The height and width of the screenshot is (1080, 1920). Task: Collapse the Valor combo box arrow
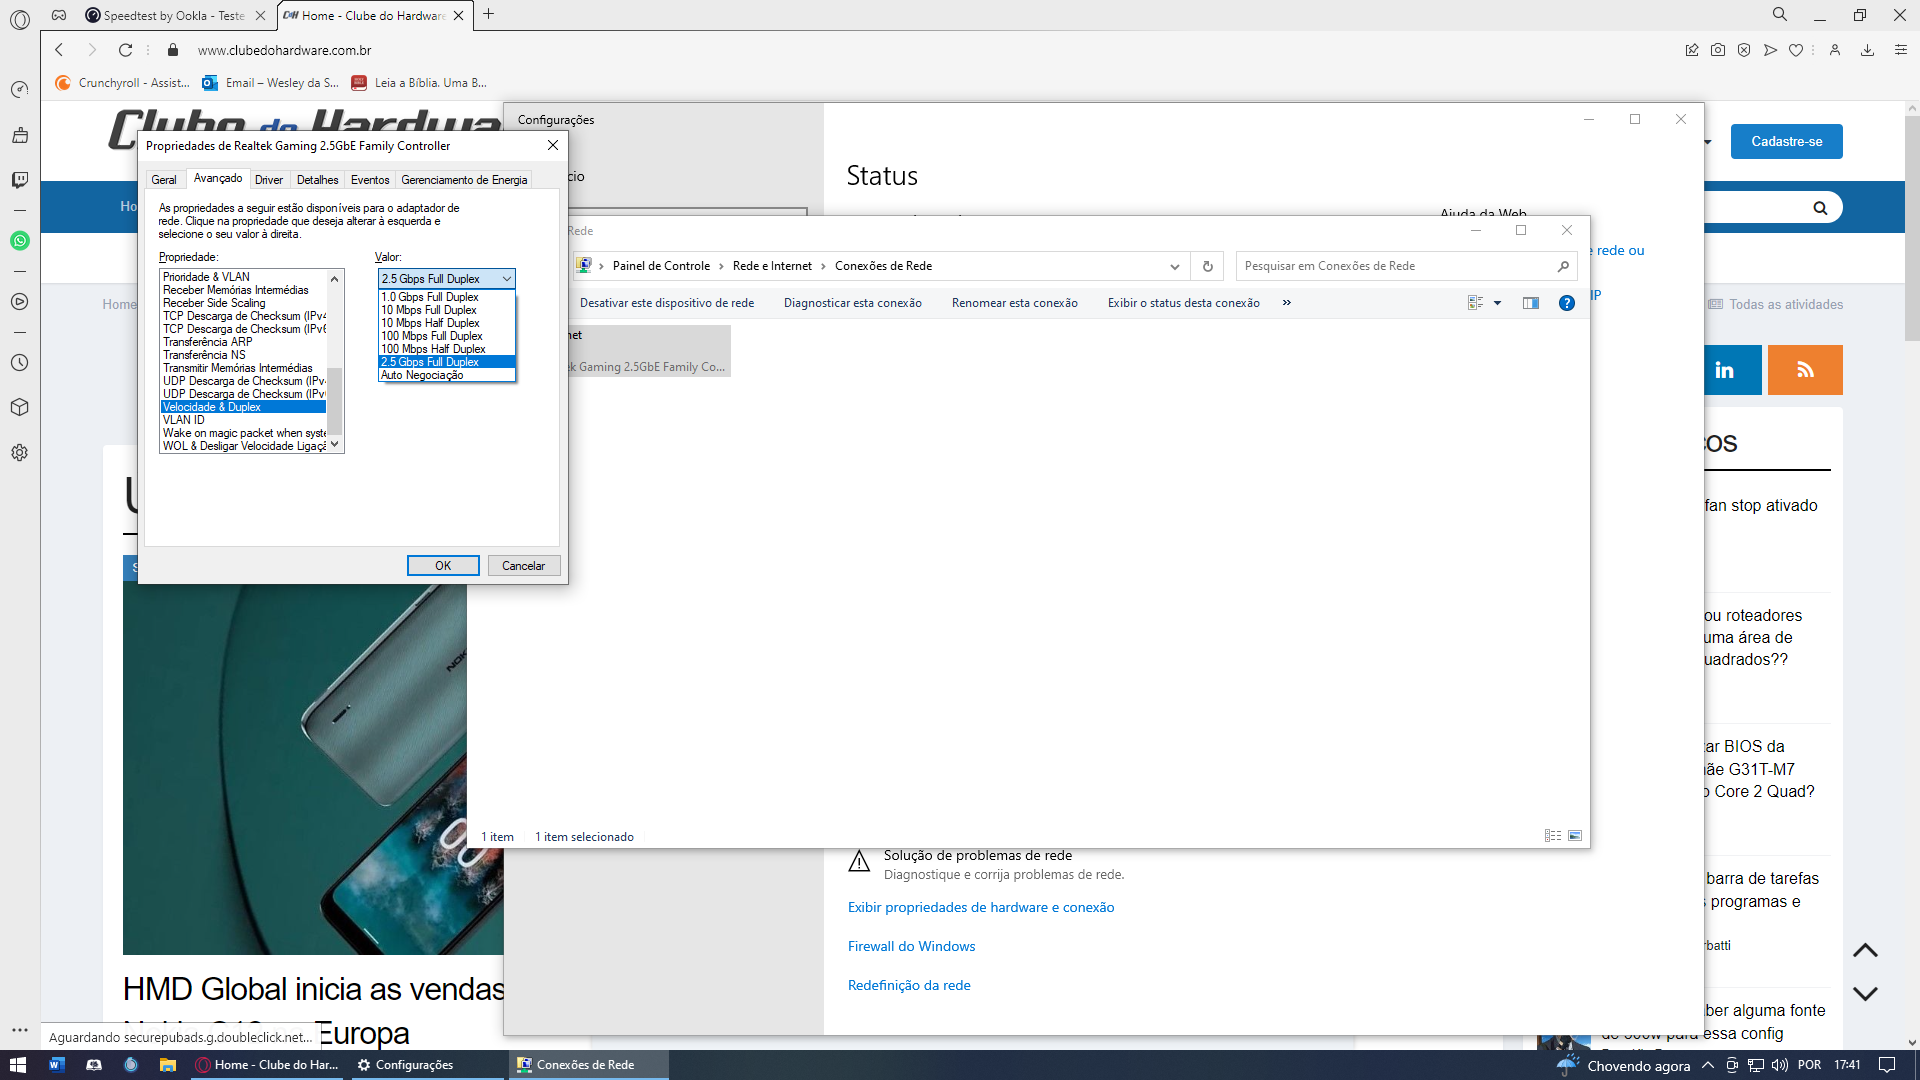point(506,279)
